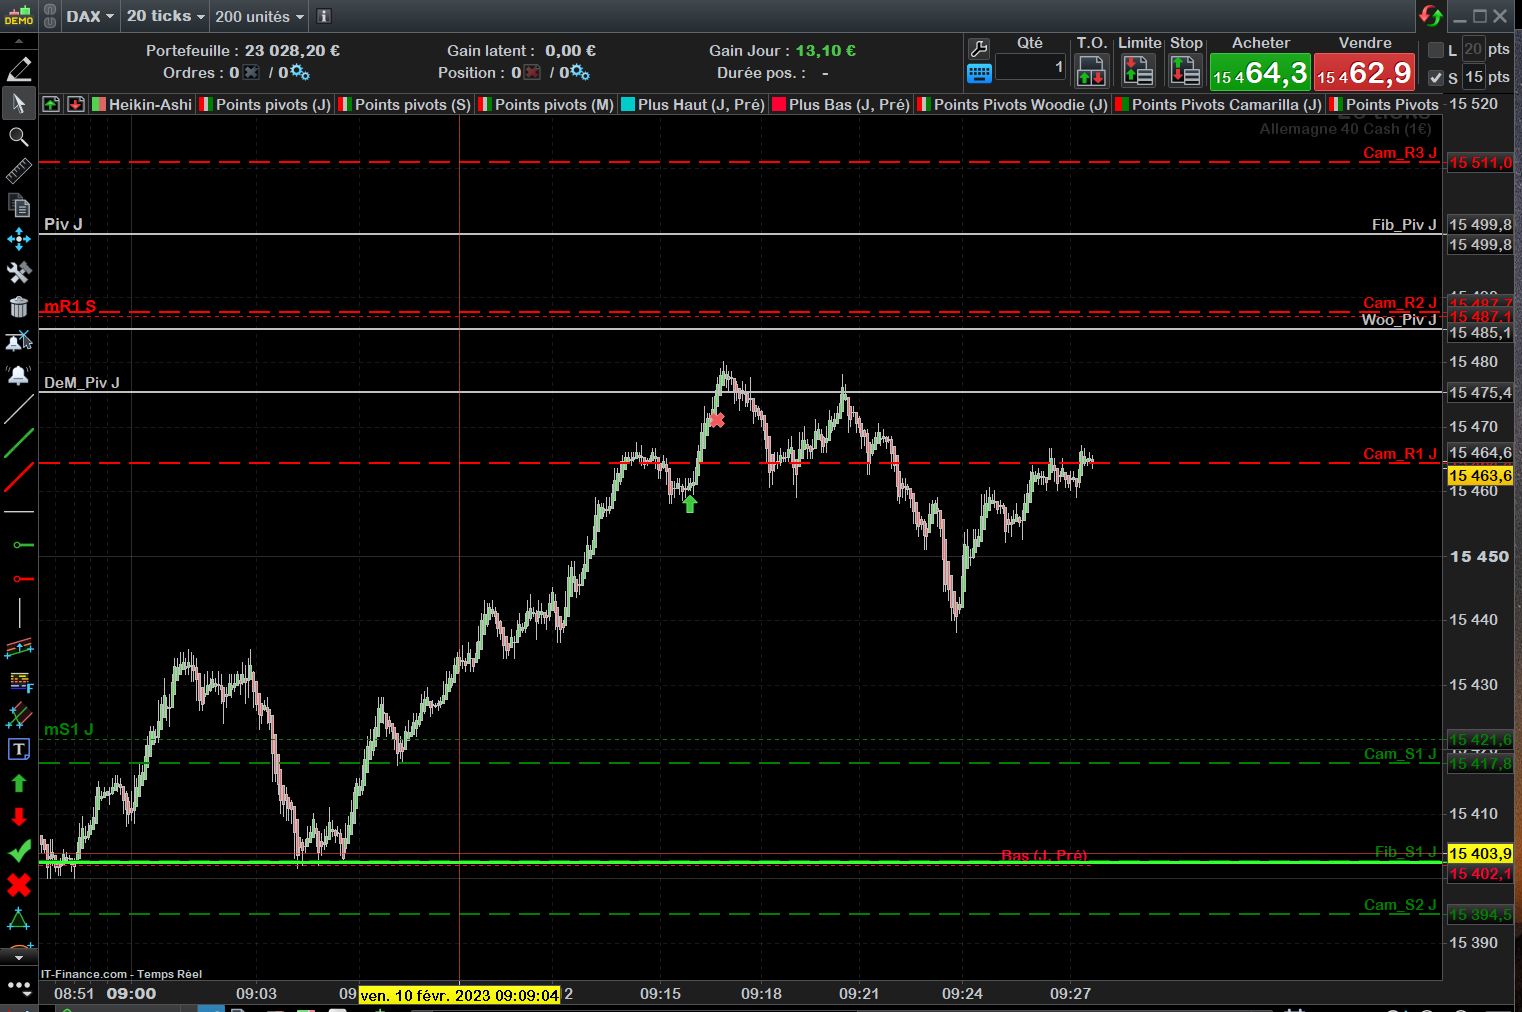Select the vertical line tool

pos(18,613)
